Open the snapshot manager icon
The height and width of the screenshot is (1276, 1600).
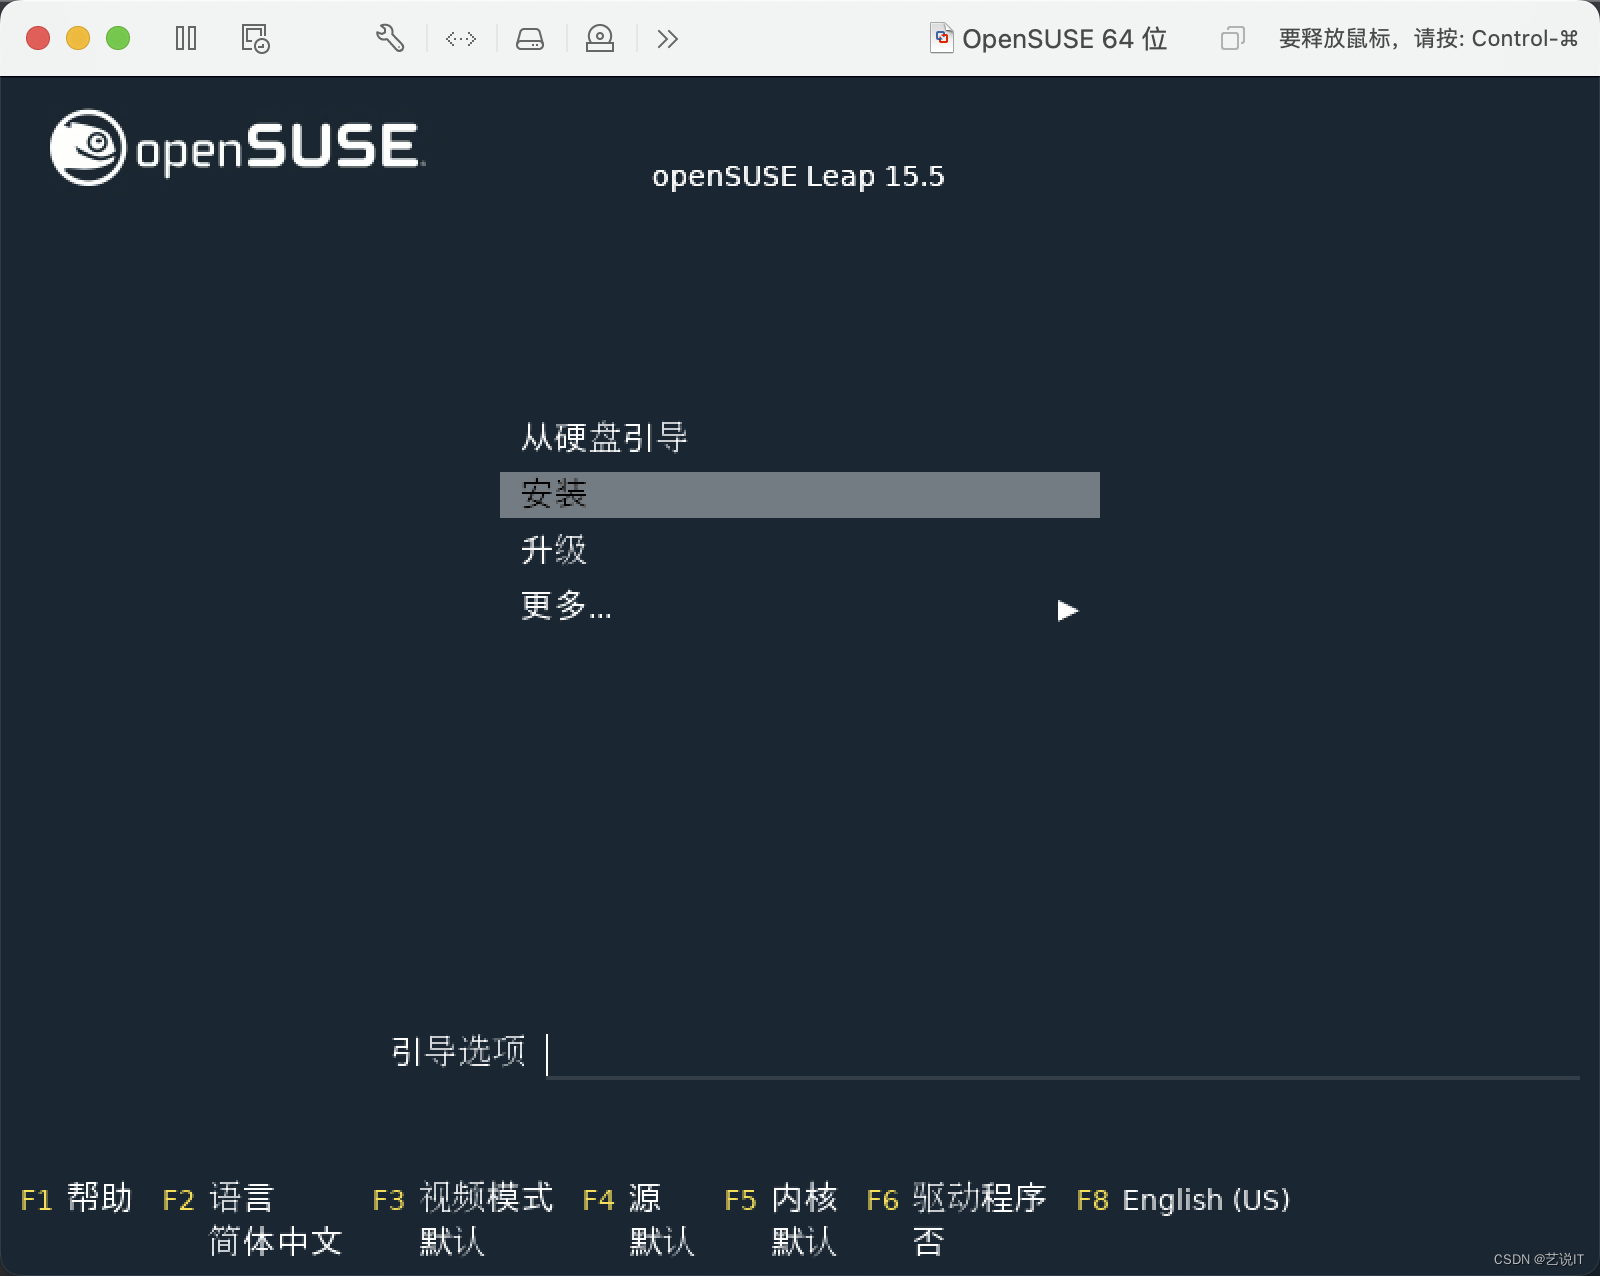(x=255, y=39)
